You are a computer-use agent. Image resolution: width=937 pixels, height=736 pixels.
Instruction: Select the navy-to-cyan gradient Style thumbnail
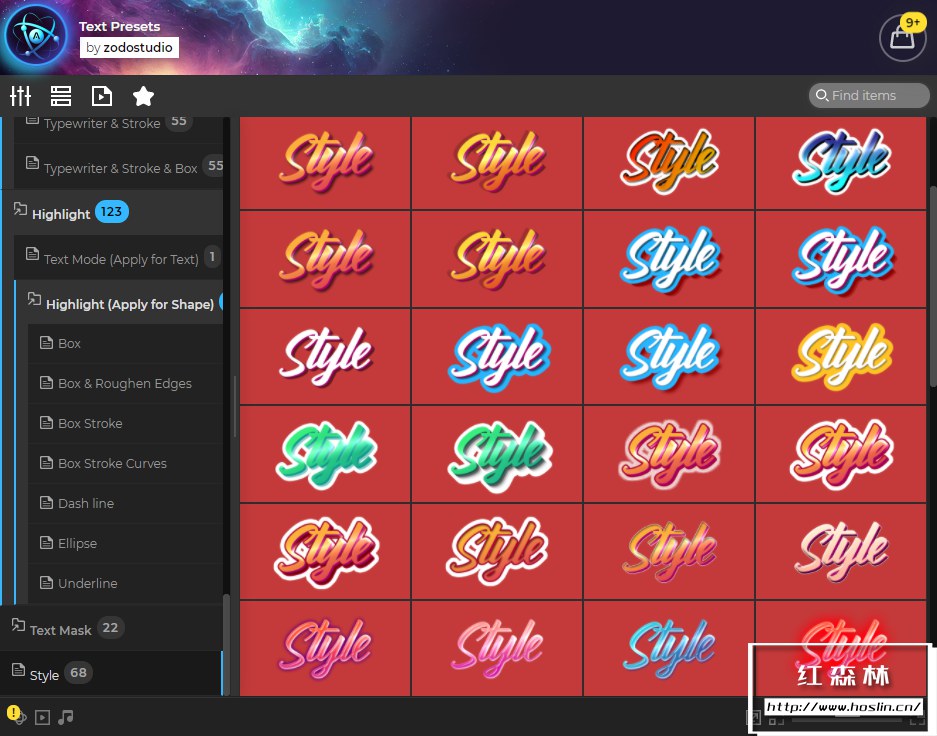[841, 163]
